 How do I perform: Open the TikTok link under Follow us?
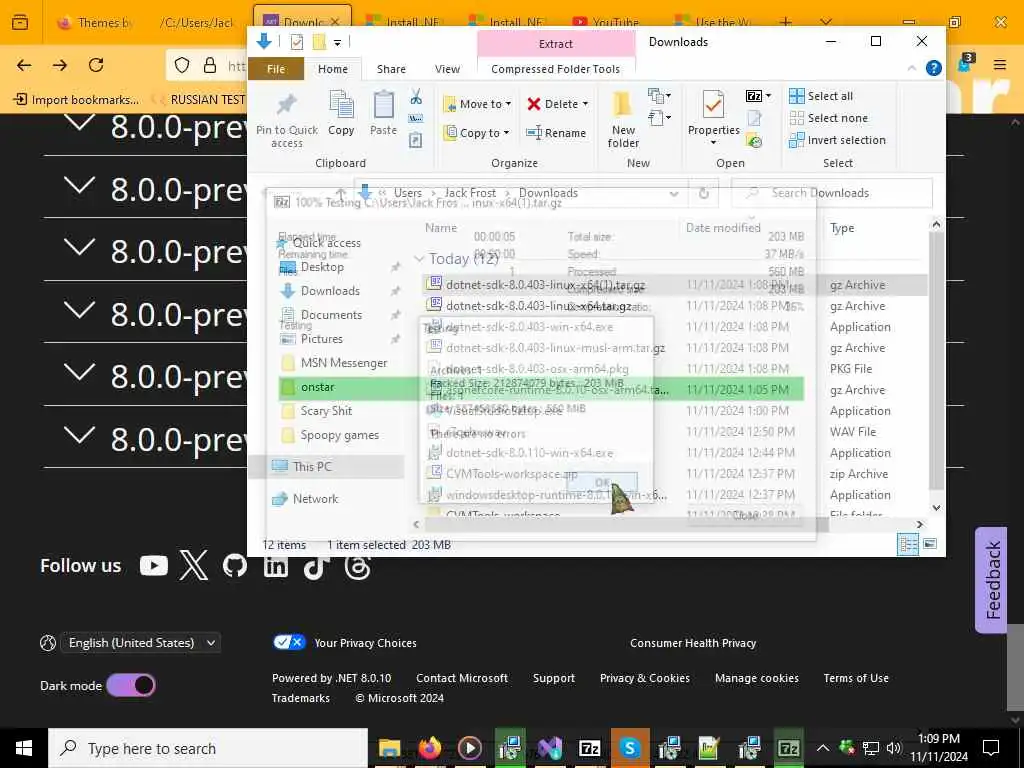[316, 566]
